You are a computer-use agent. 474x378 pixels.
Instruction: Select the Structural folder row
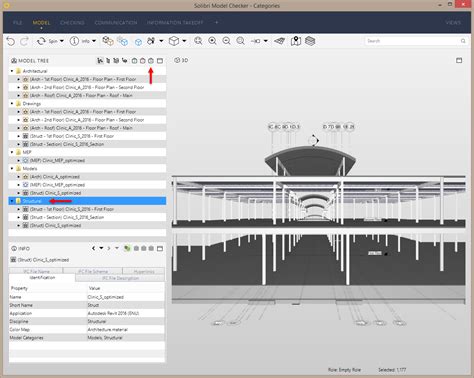click(87, 201)
